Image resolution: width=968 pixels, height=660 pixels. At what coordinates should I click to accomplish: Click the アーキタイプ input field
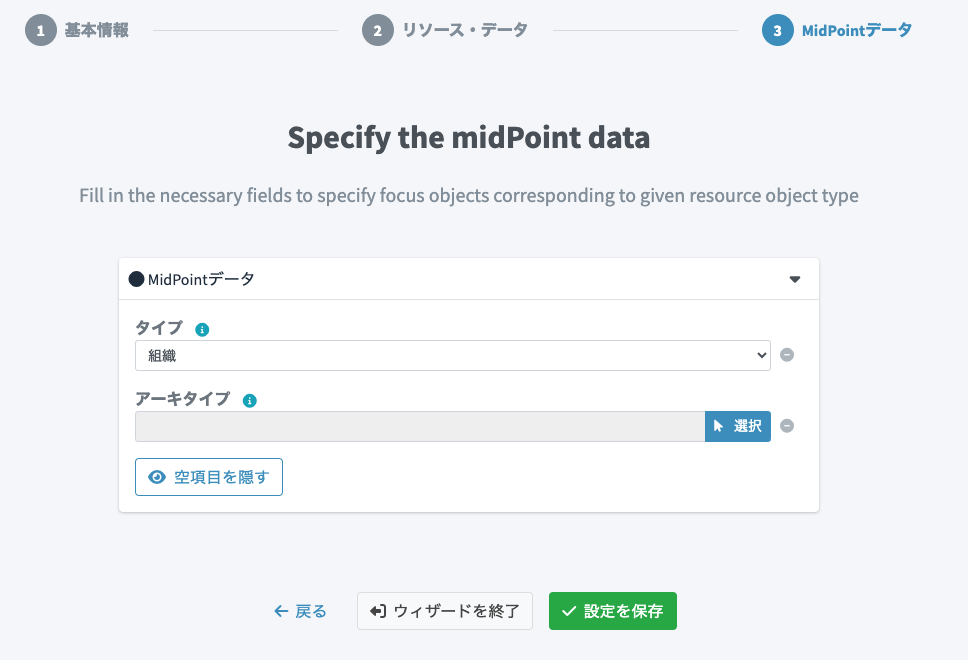(420, 426)
